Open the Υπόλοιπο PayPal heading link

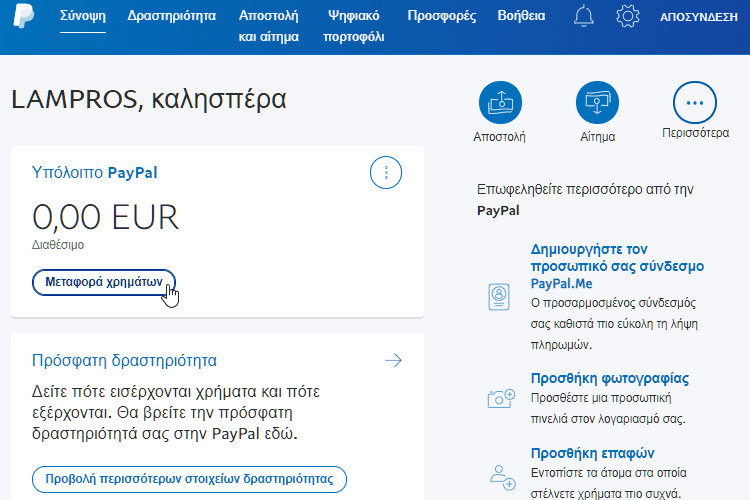coord(94,172)
